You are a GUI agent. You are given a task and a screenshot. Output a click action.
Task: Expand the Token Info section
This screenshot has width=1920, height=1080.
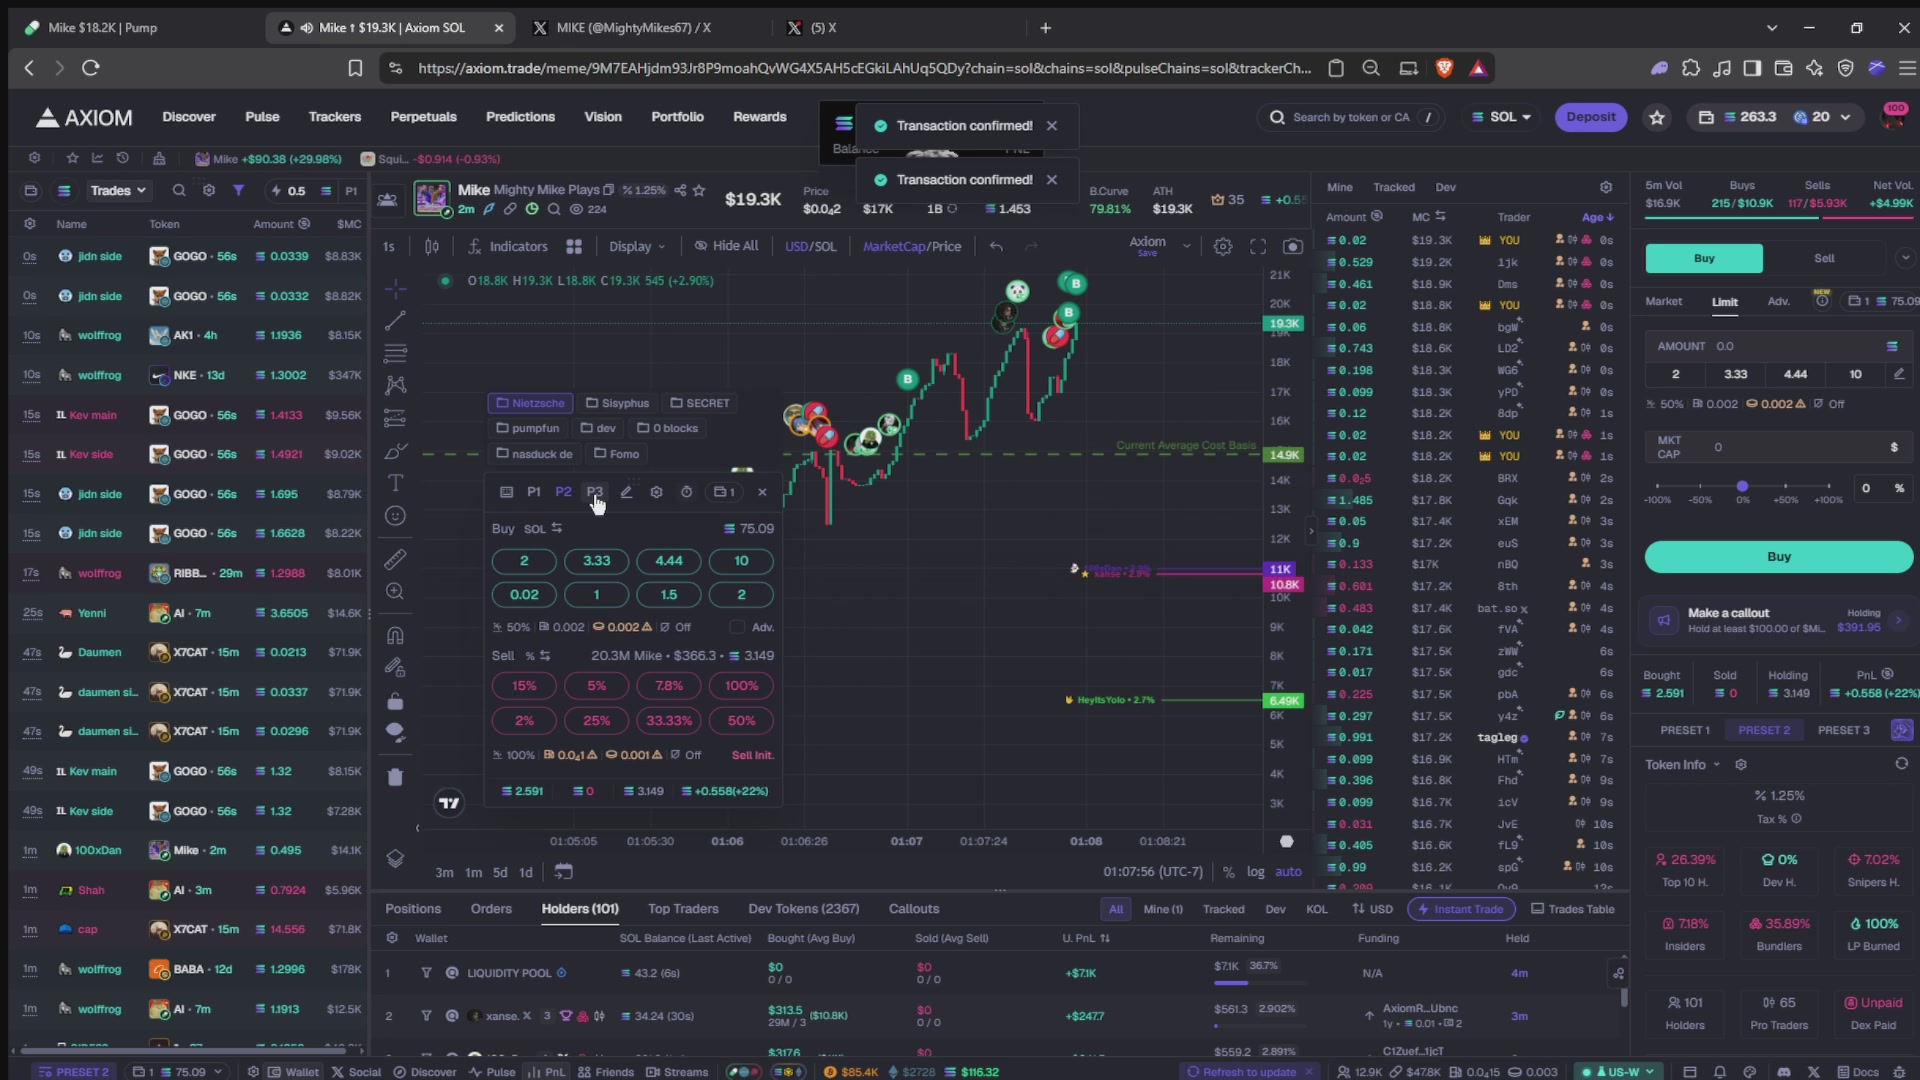(x=1683, y=764)
